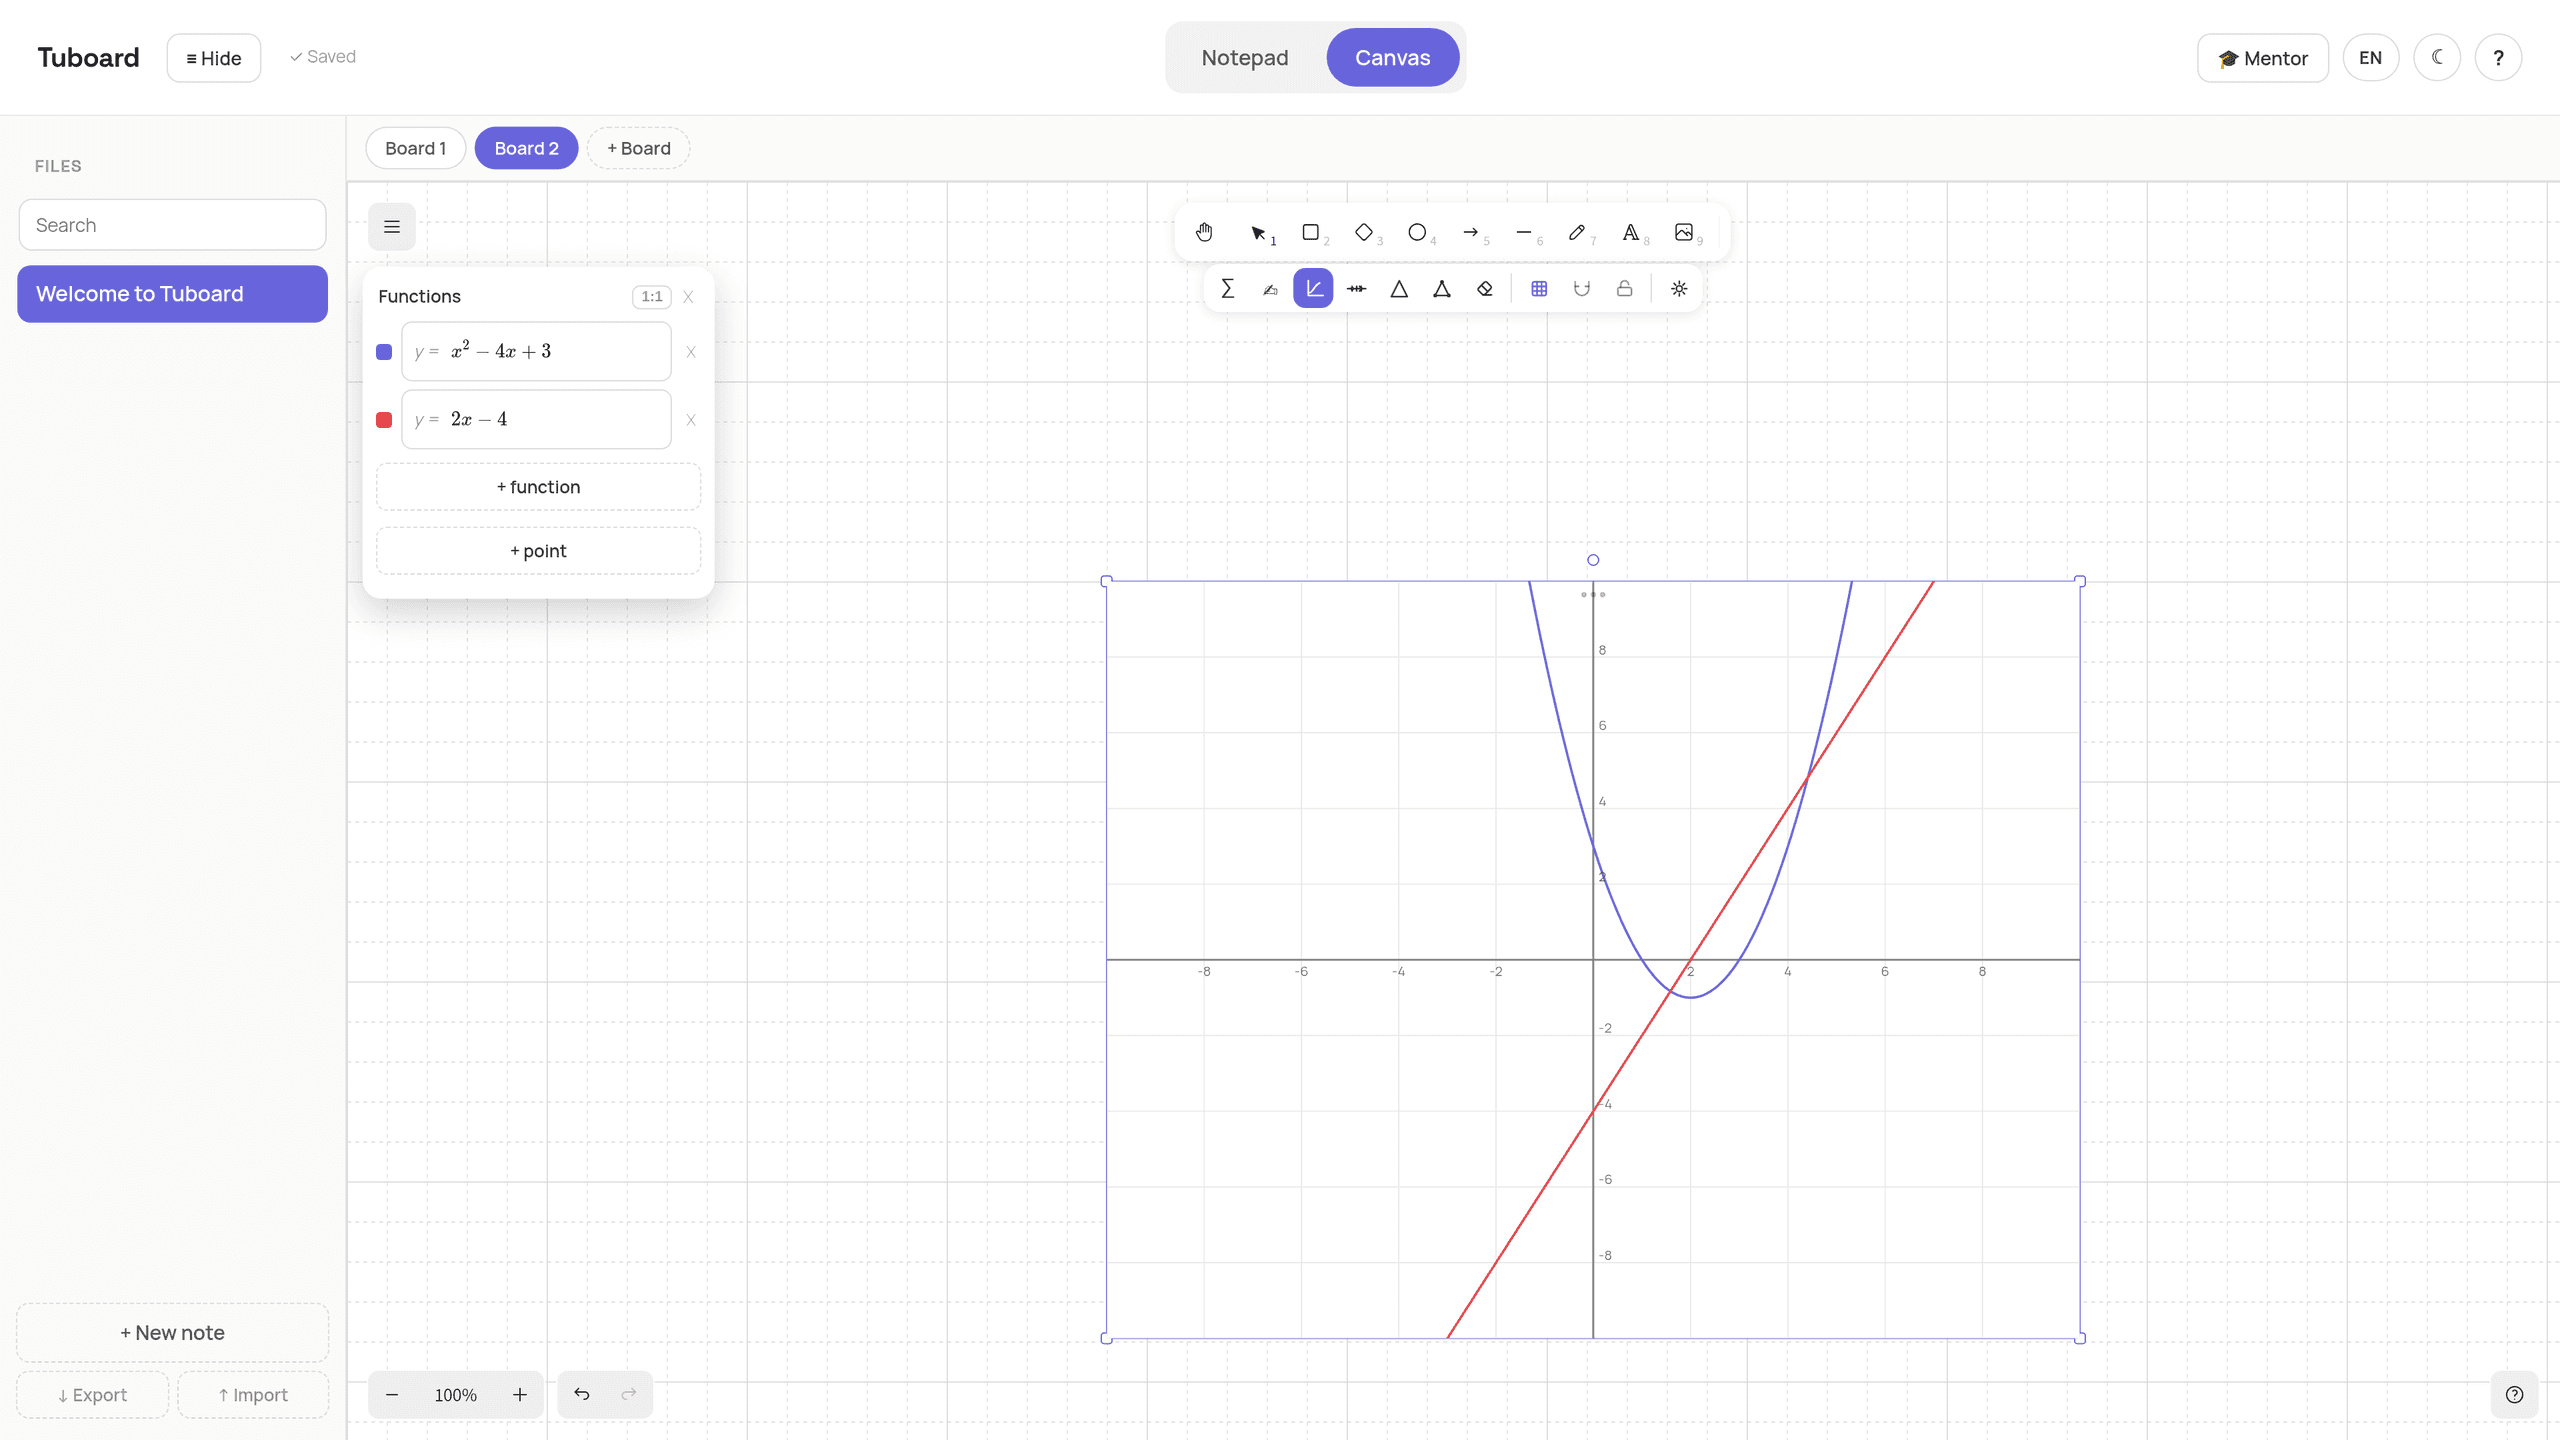Edit the 2x − 4 function field
The width and height of the screenshot is (2560, 1440).
coord(537,419)
